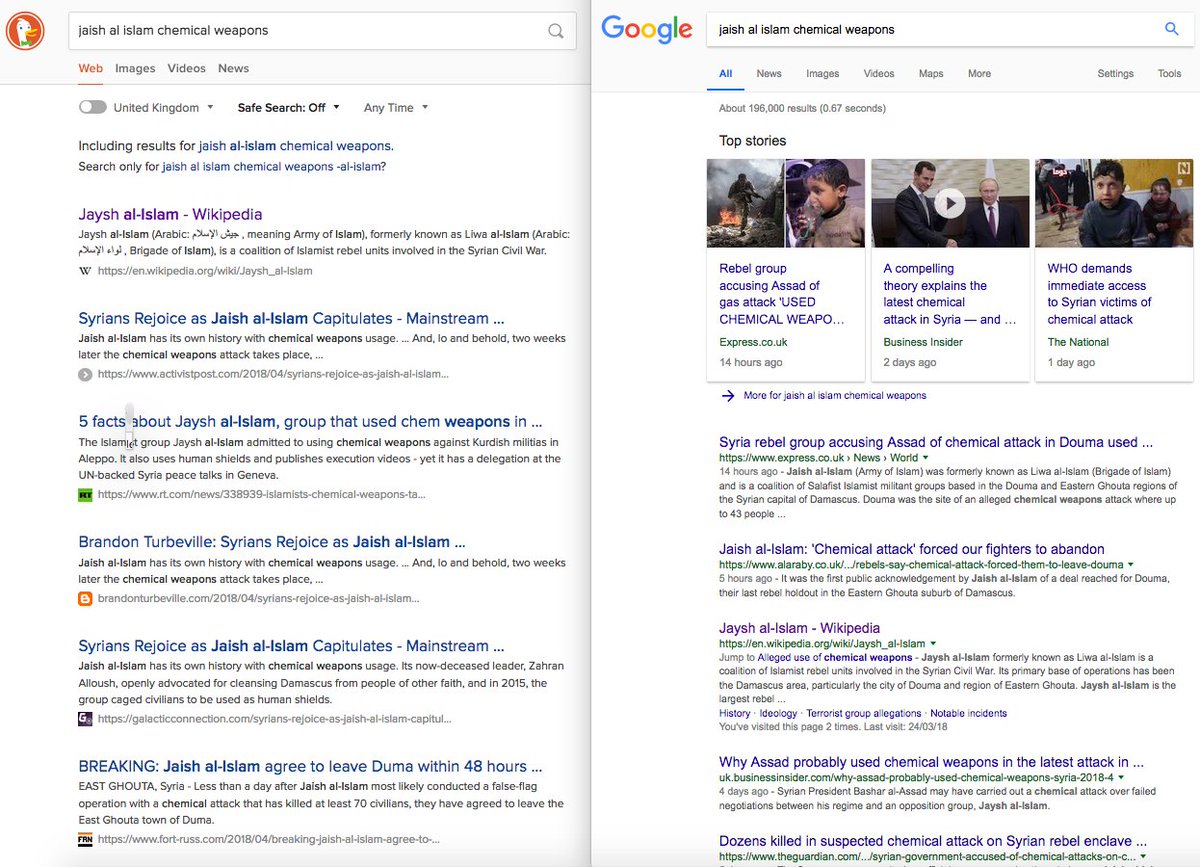Open Google search Tools
Screen dimensions: 1200x867
1170,74
